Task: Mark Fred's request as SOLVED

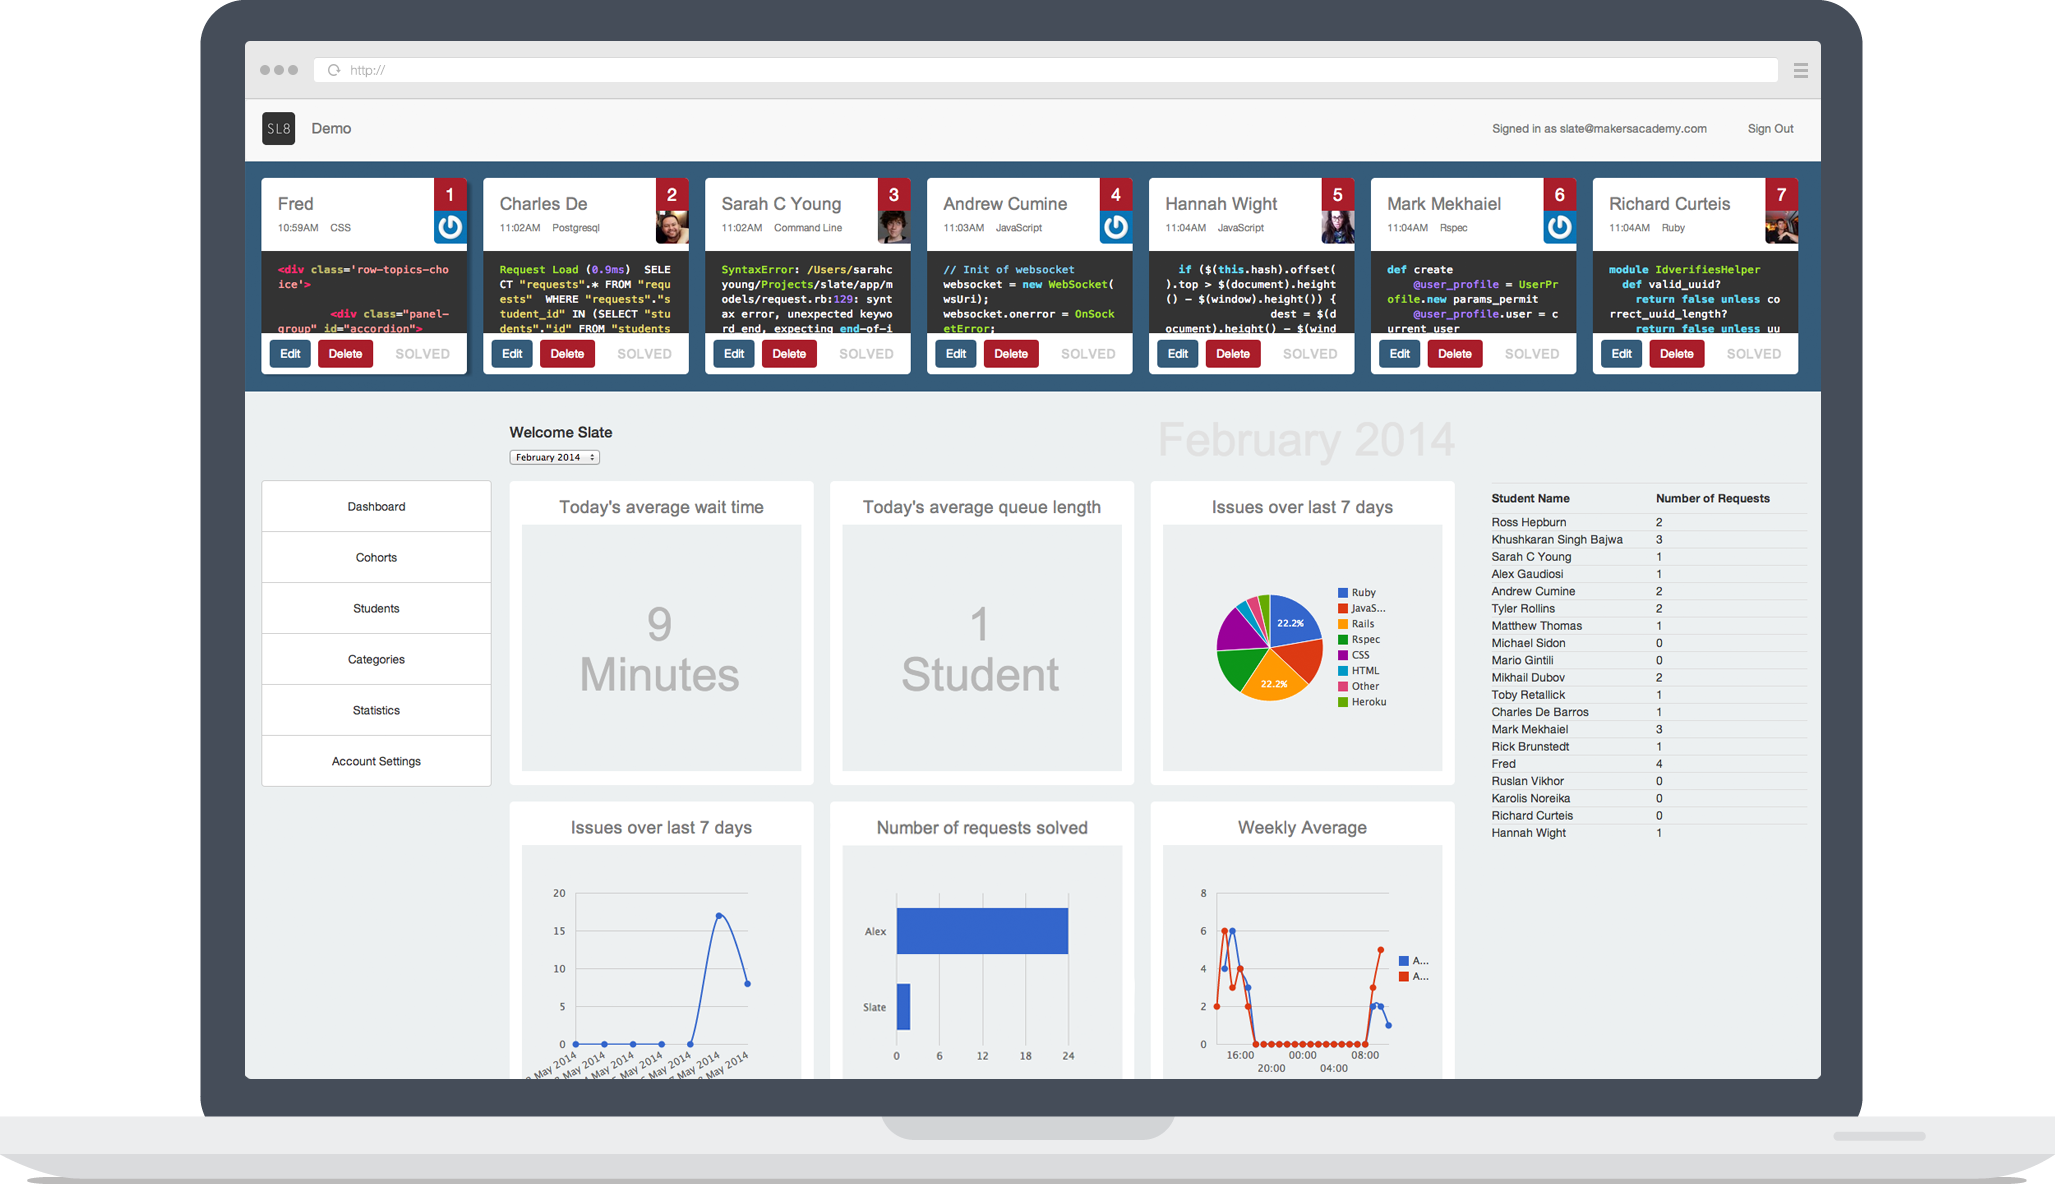Action: [x=422, y=354]
